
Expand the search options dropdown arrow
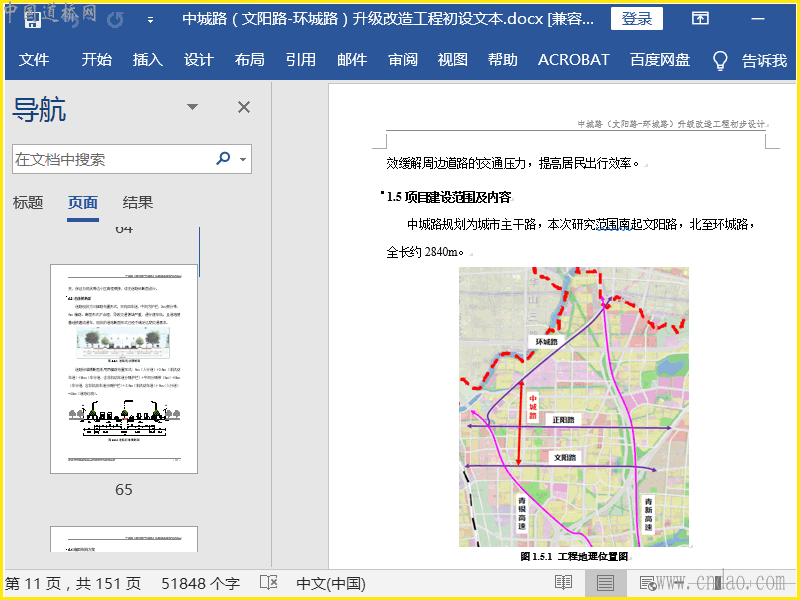pos(243,159)
